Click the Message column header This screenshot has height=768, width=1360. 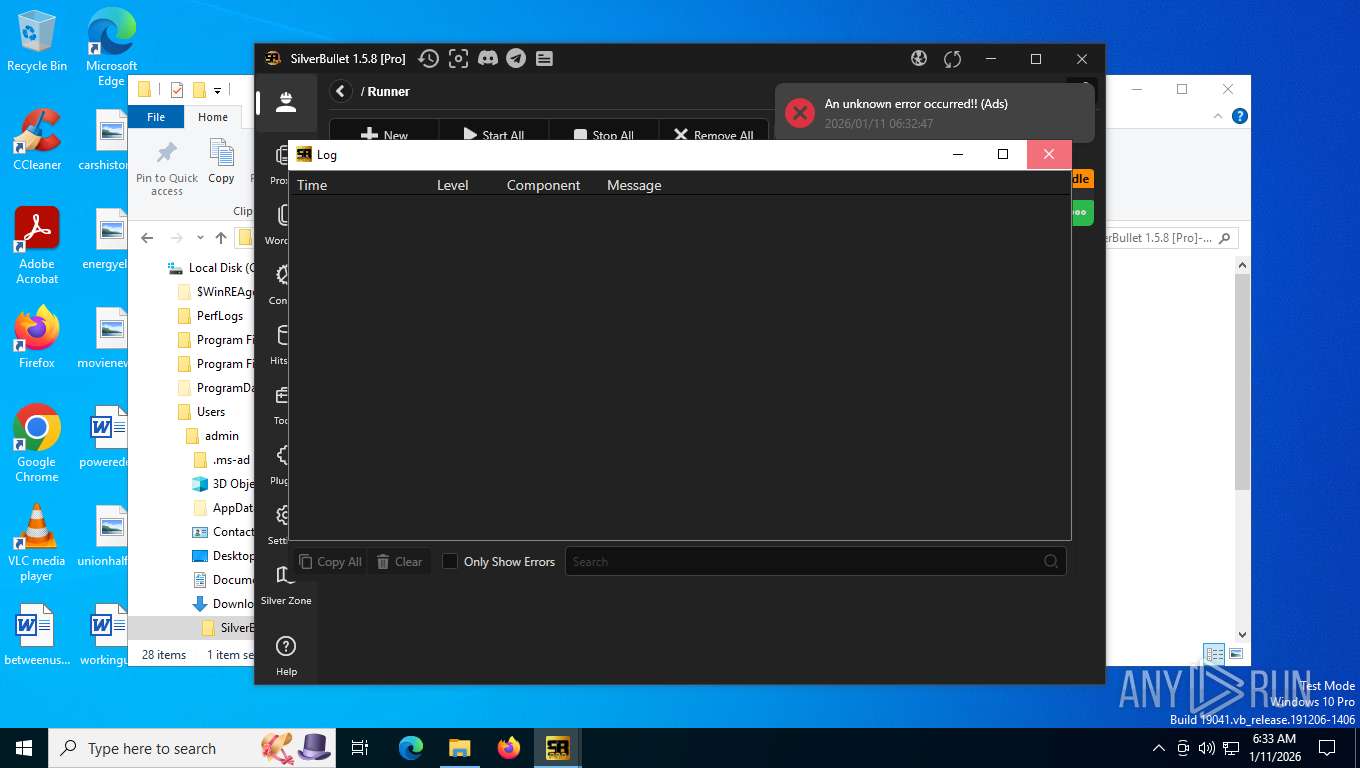634,185
